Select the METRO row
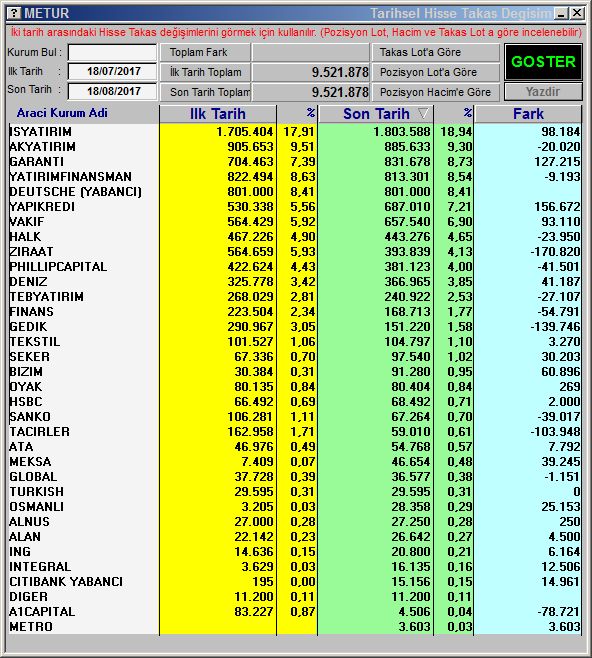Image resolution: width=592 pixels, height=658 pixels. [295, 627]
